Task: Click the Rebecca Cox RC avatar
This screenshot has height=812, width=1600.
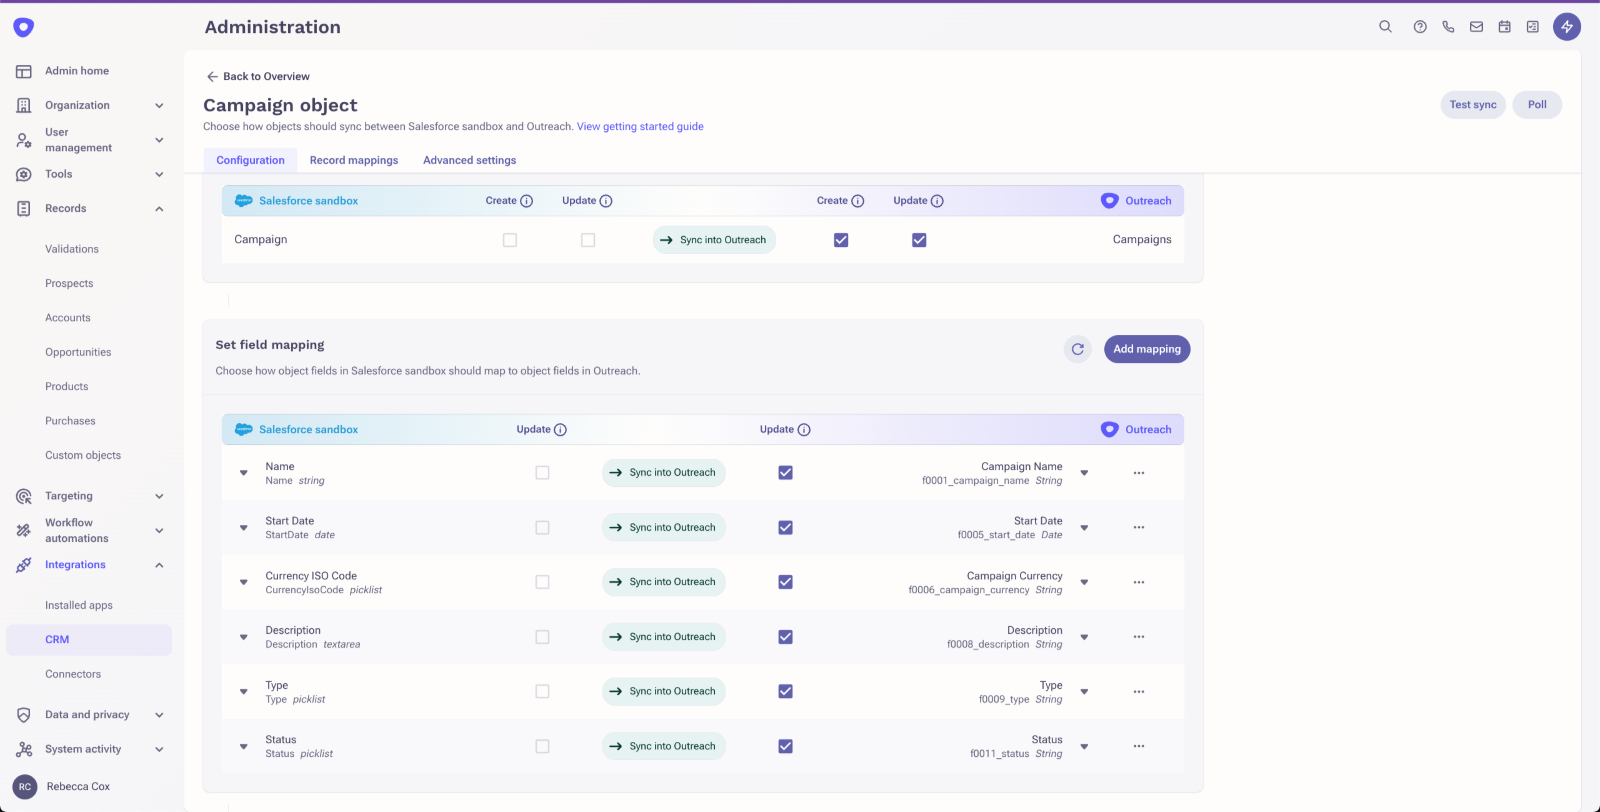Action: [x=25, y=787]
